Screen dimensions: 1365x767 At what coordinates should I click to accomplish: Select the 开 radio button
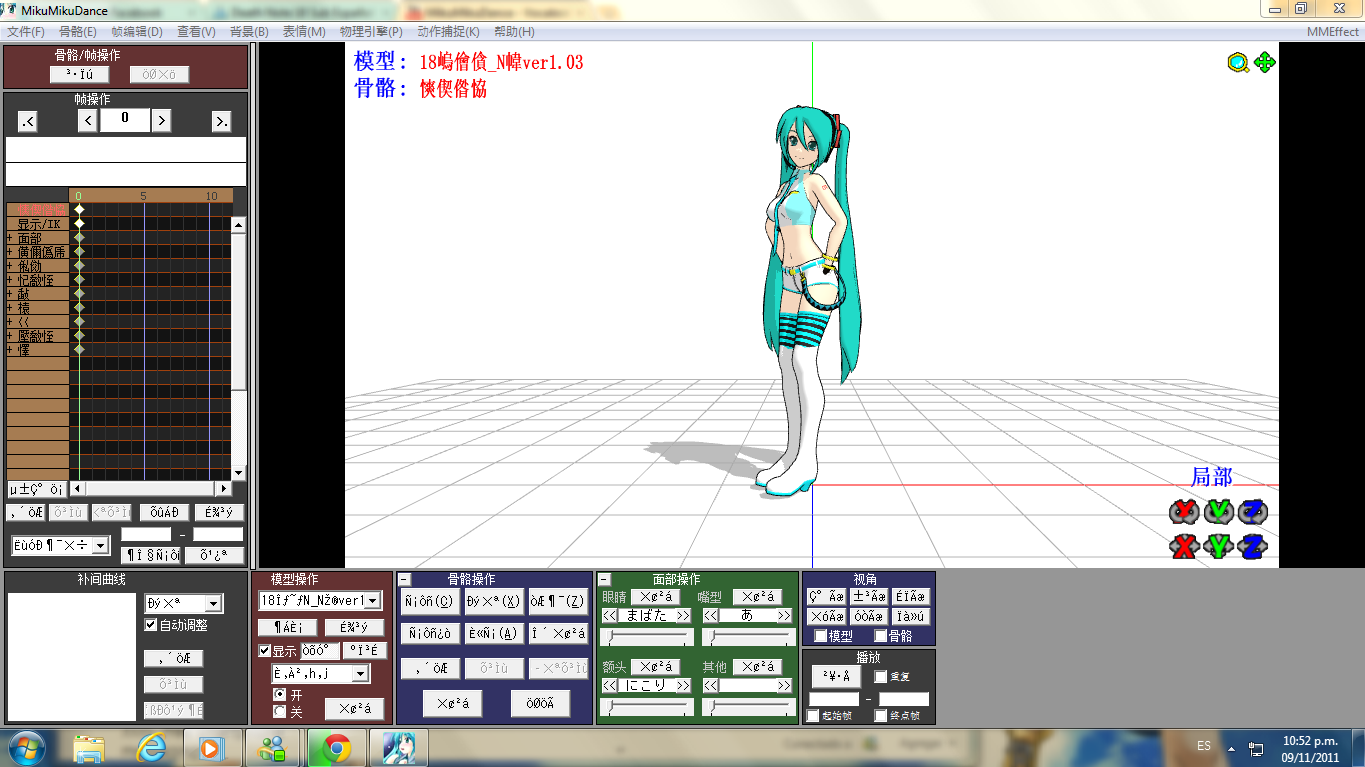[x=279, y=694]
